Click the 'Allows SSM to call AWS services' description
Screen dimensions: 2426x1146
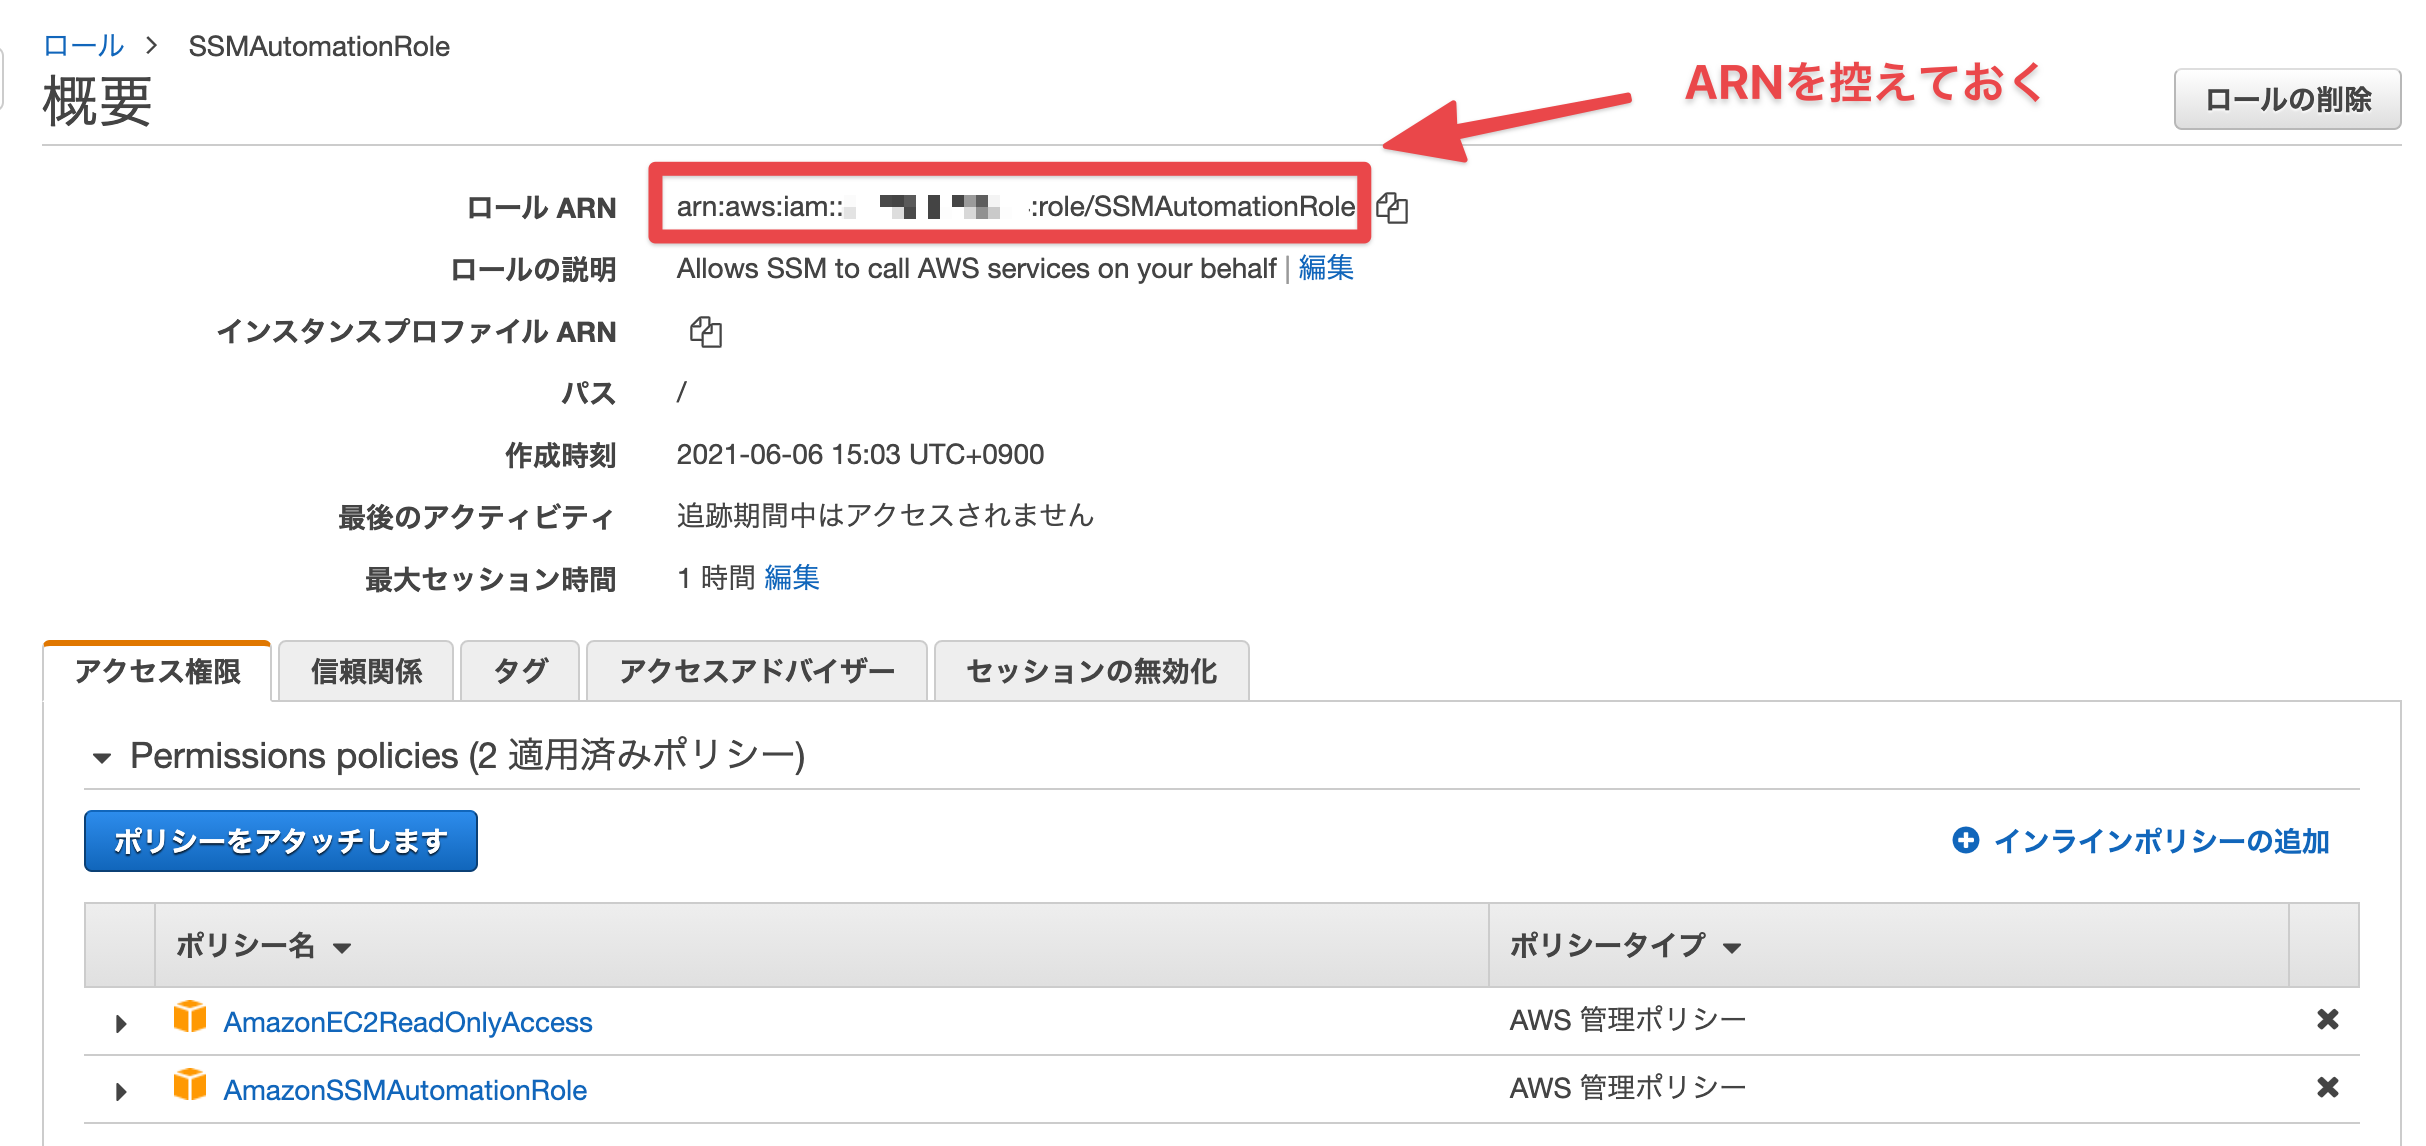click(x=976, y=268)
